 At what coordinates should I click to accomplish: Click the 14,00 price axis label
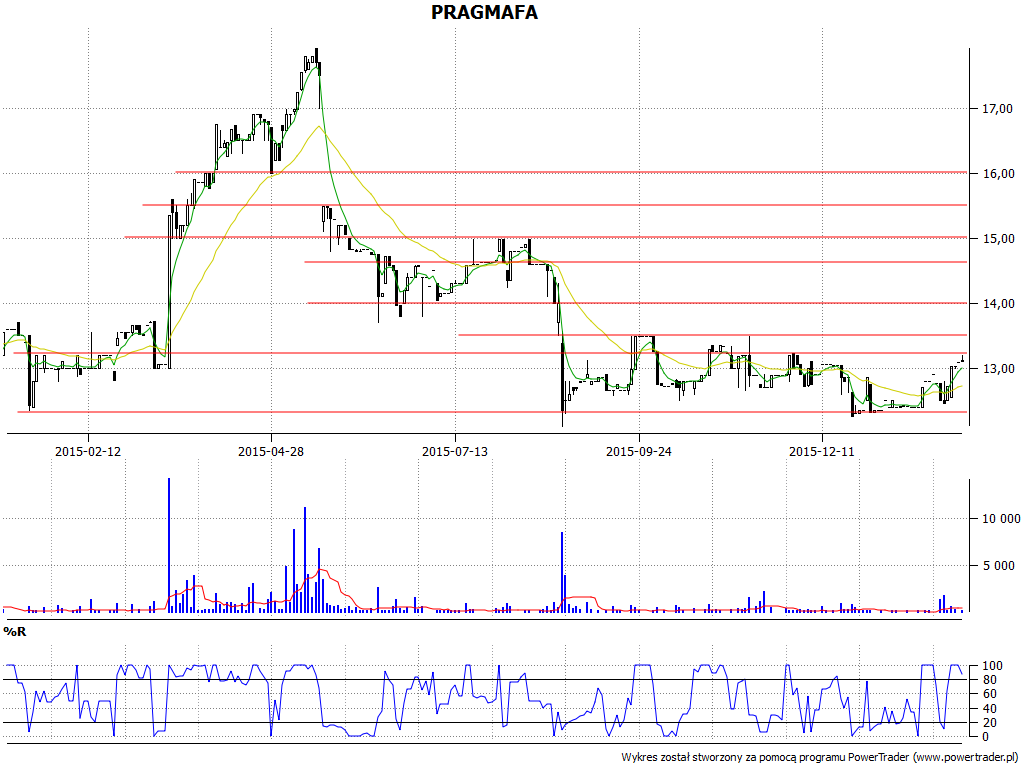coord(998,303)
